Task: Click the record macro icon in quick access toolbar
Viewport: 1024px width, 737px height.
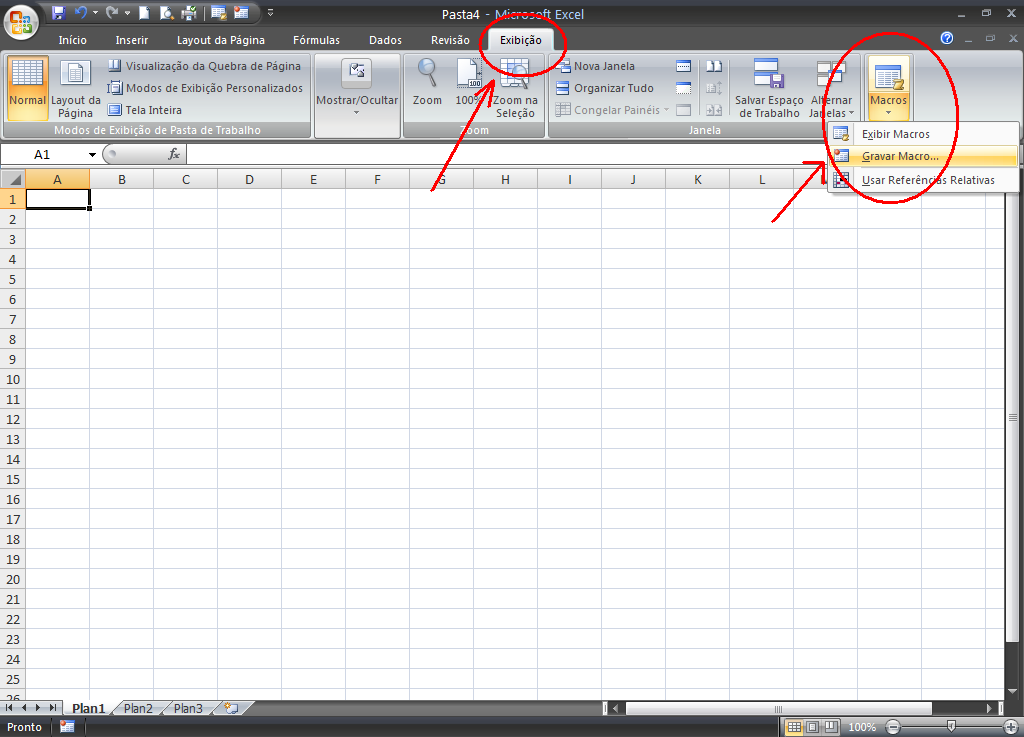Action: 242,13
